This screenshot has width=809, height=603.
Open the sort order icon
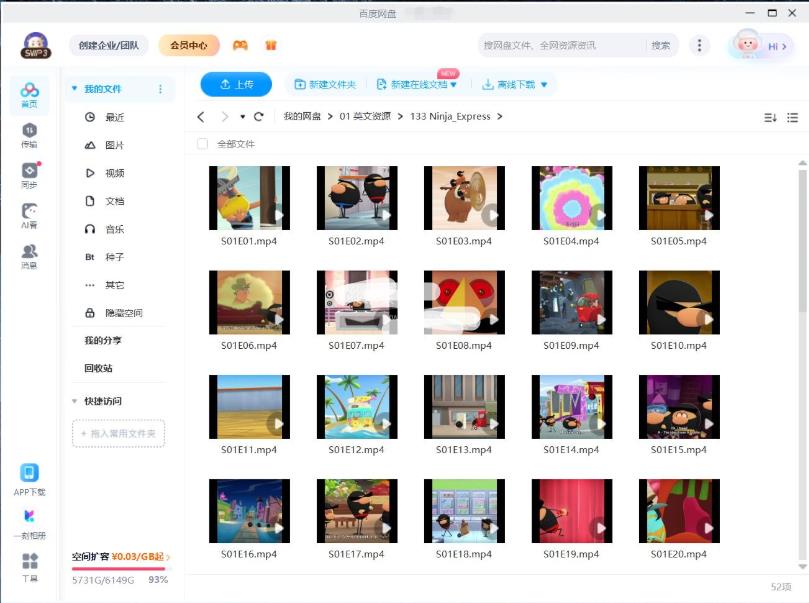770,118
